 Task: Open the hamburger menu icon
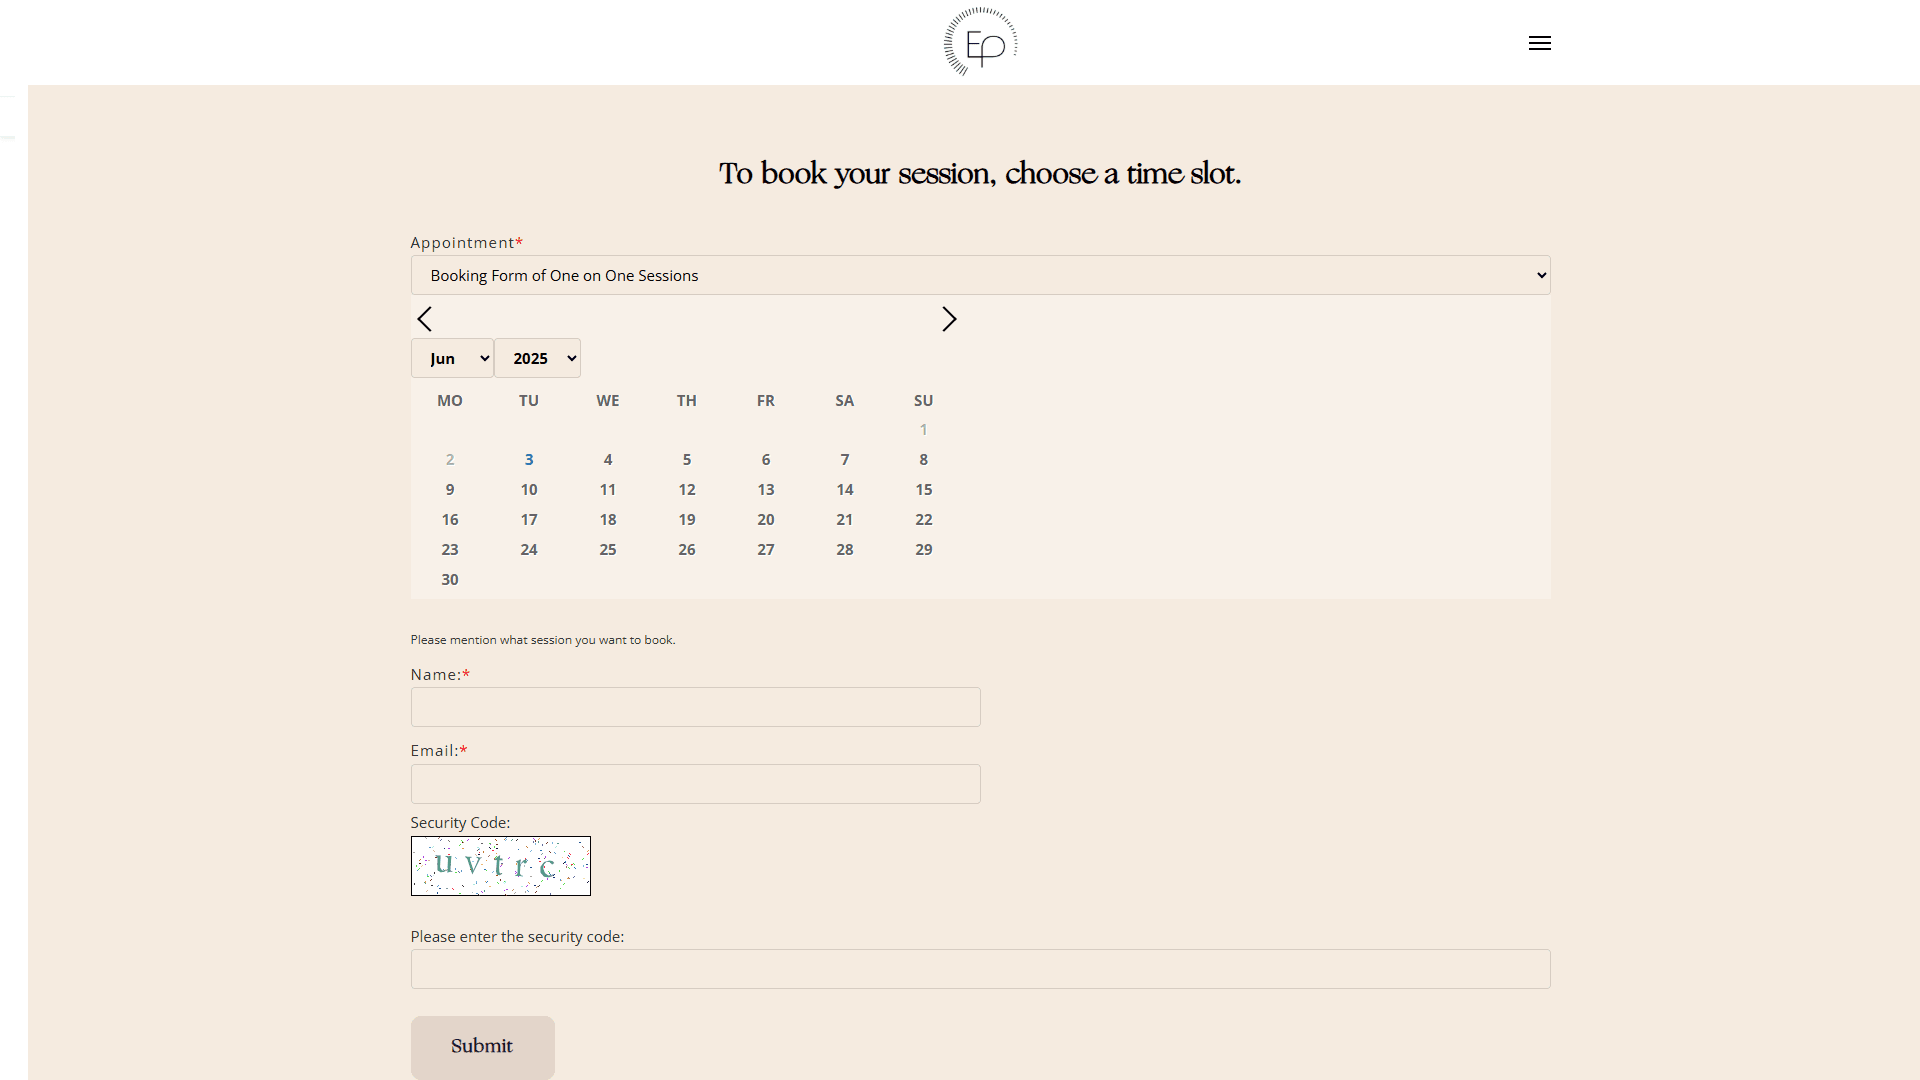(1539, 43)
